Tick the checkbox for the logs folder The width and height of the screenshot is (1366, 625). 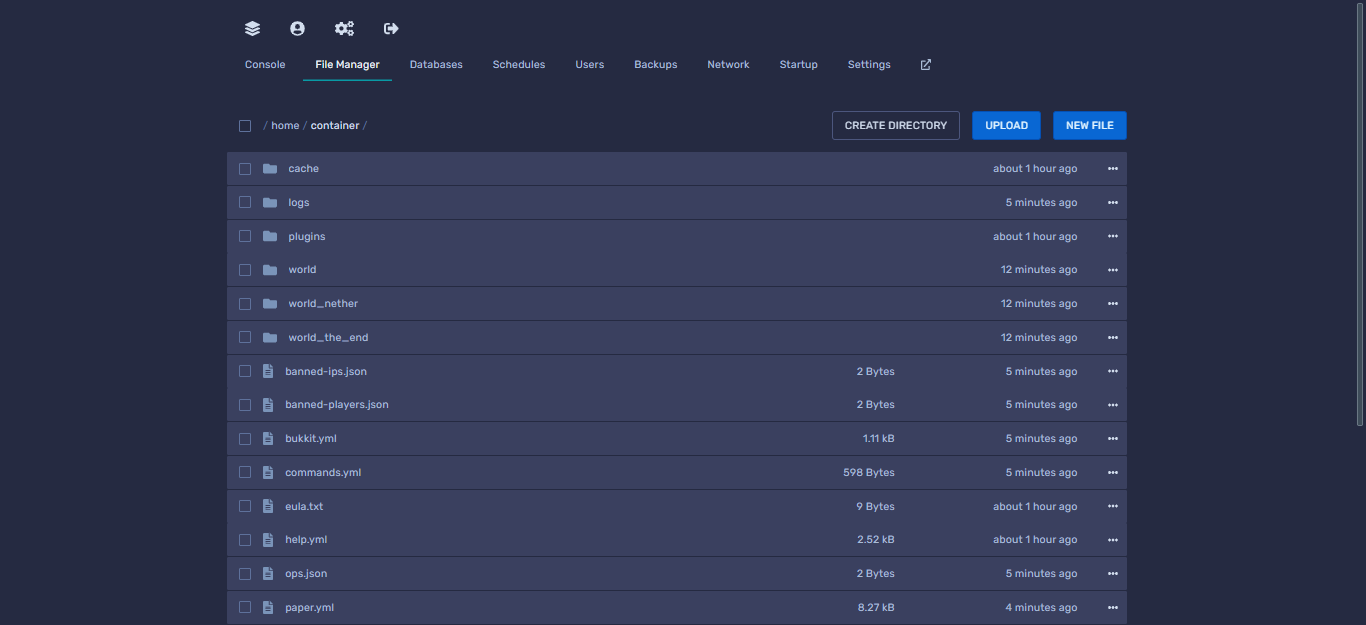(x=245, y=203)
